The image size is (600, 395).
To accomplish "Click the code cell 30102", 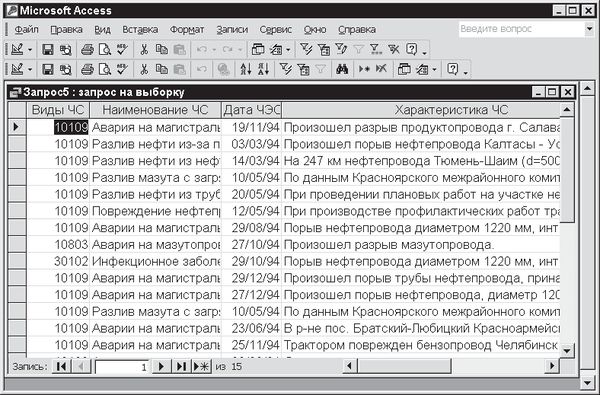I will [58, 261].
